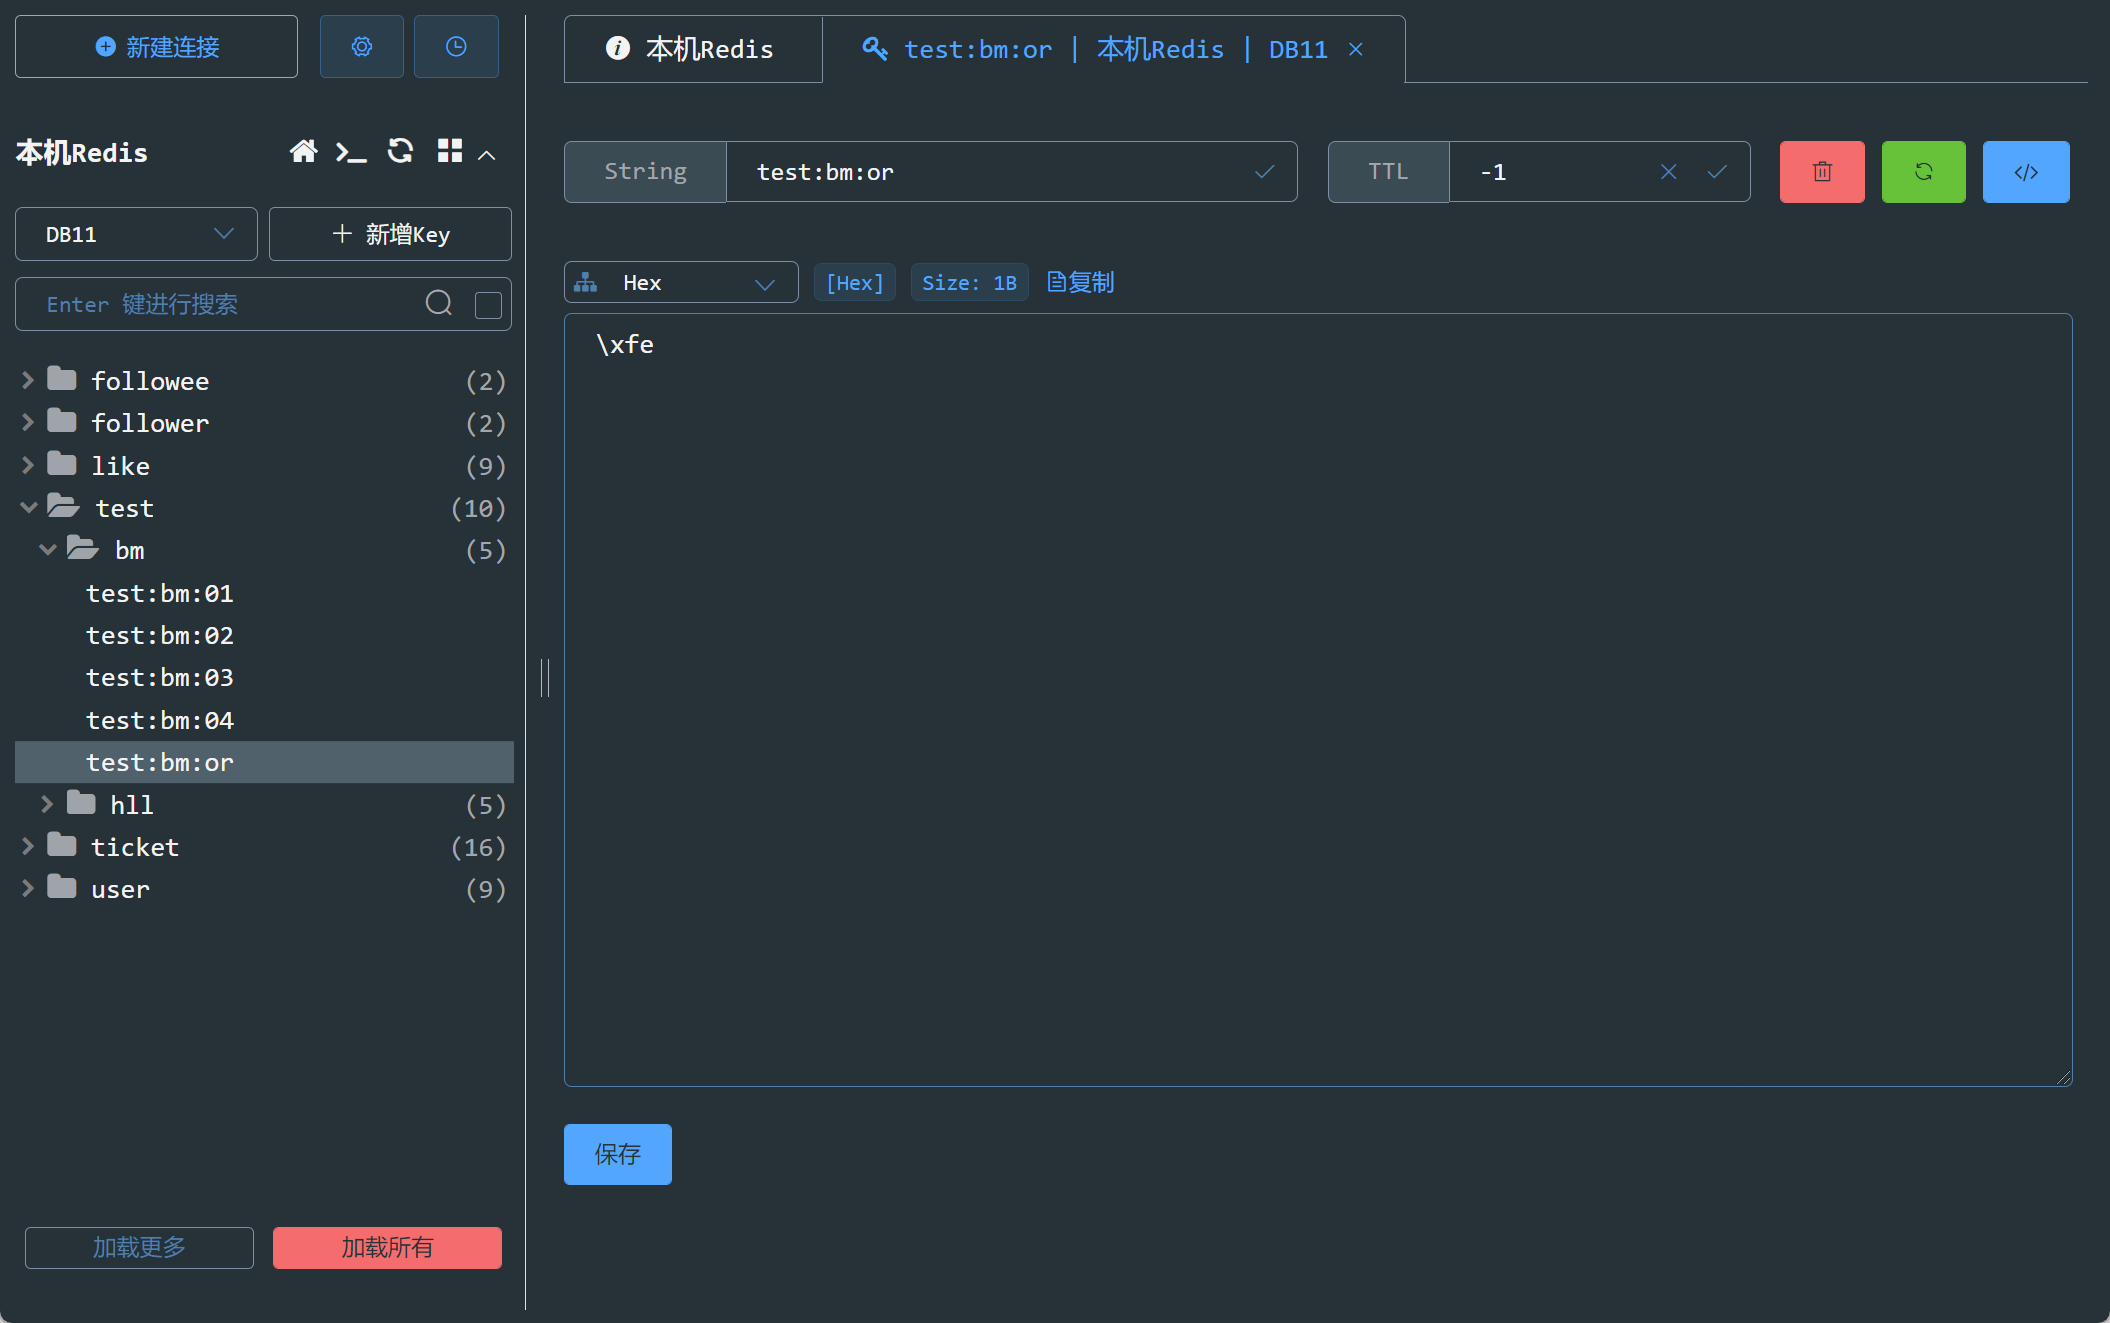Image resolution: width=2110 pixels, height=1323 pixels.
Task: Collapse the 本机Redis connection panel
Action: 487,155
